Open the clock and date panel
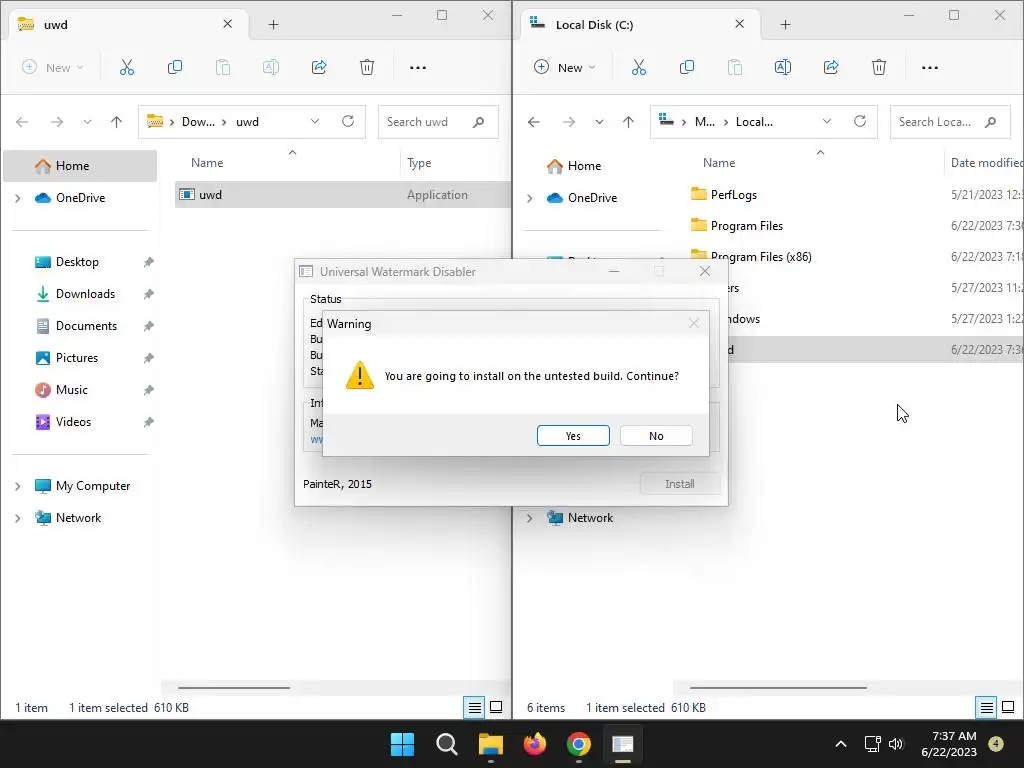The height and width of the screenshot is (768, 1024). [x=949, y=744]
